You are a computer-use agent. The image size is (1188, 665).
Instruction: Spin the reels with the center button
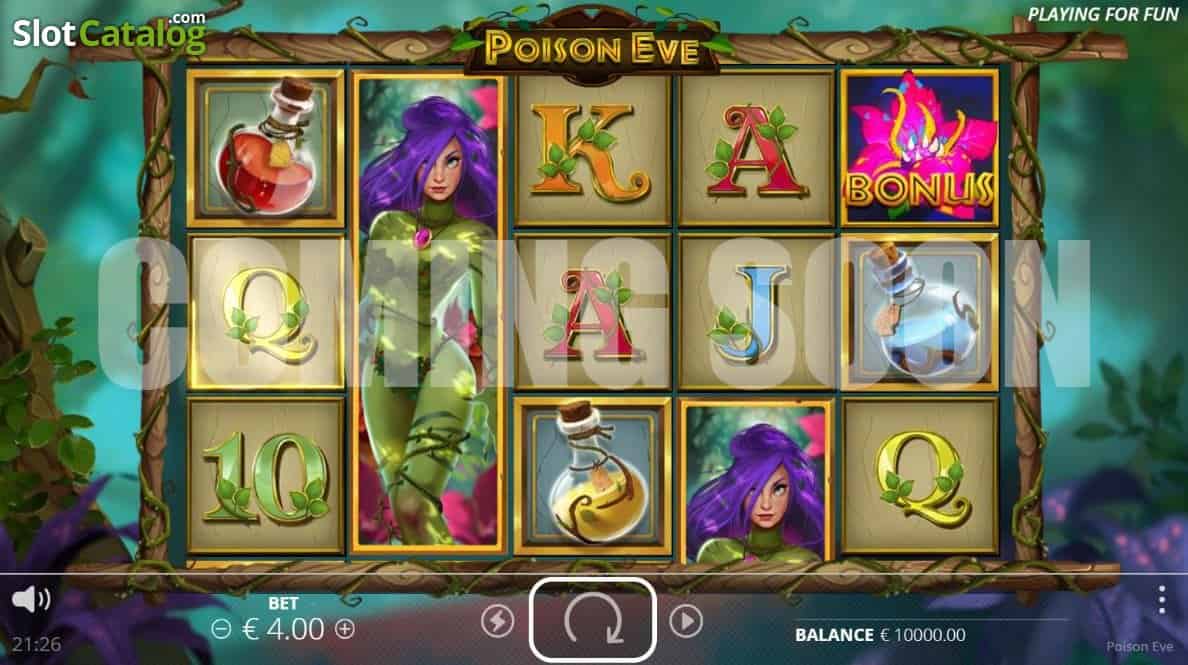(x=592, y=620)
